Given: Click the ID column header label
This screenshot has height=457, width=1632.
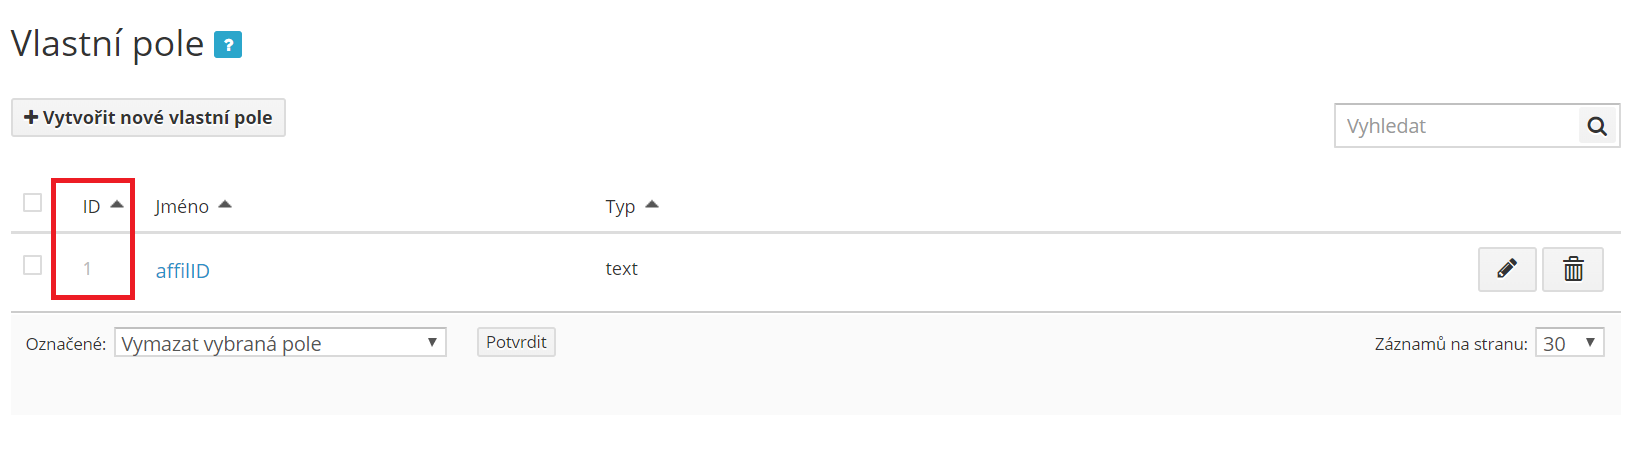Looking at the screenshot, I should coord(91,207).
